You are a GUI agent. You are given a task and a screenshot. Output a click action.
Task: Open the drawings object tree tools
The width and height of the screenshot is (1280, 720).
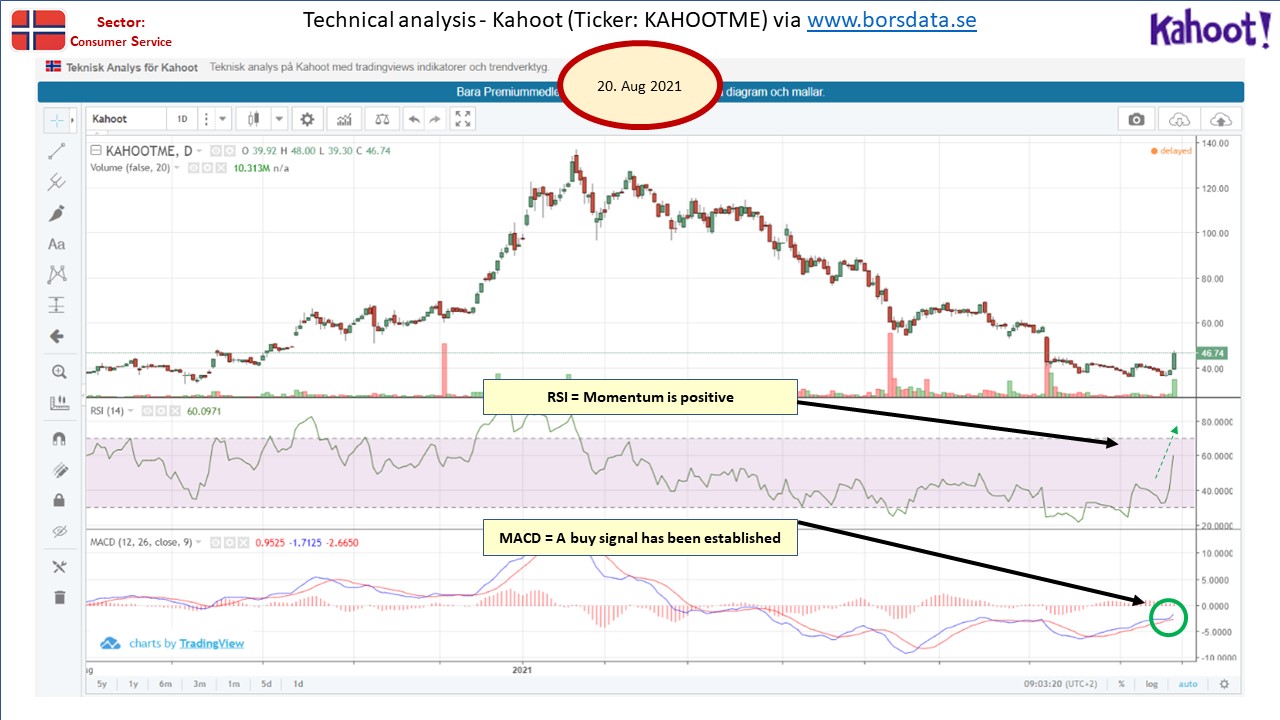(57, 567)
